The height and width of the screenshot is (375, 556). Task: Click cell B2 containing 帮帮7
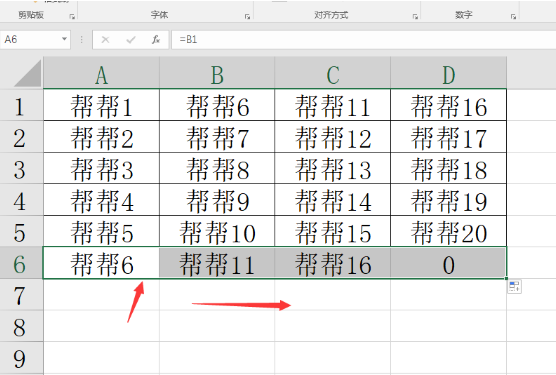[x=217, y=136]
